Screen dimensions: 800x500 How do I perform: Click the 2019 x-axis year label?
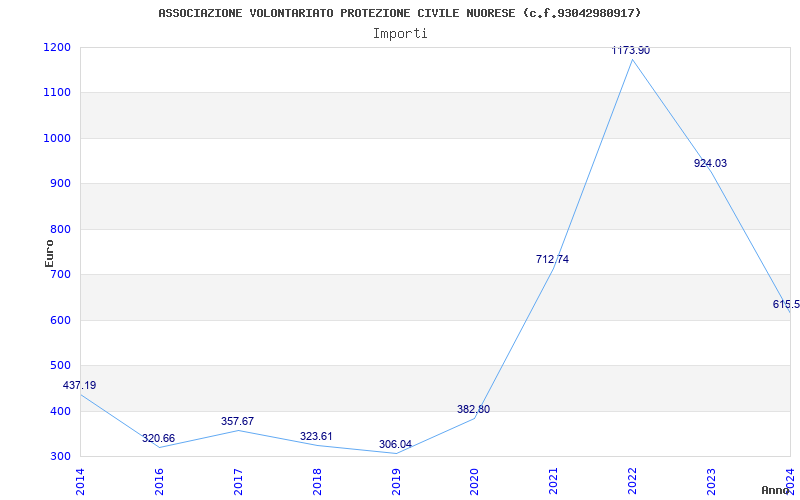click(395, 481)
